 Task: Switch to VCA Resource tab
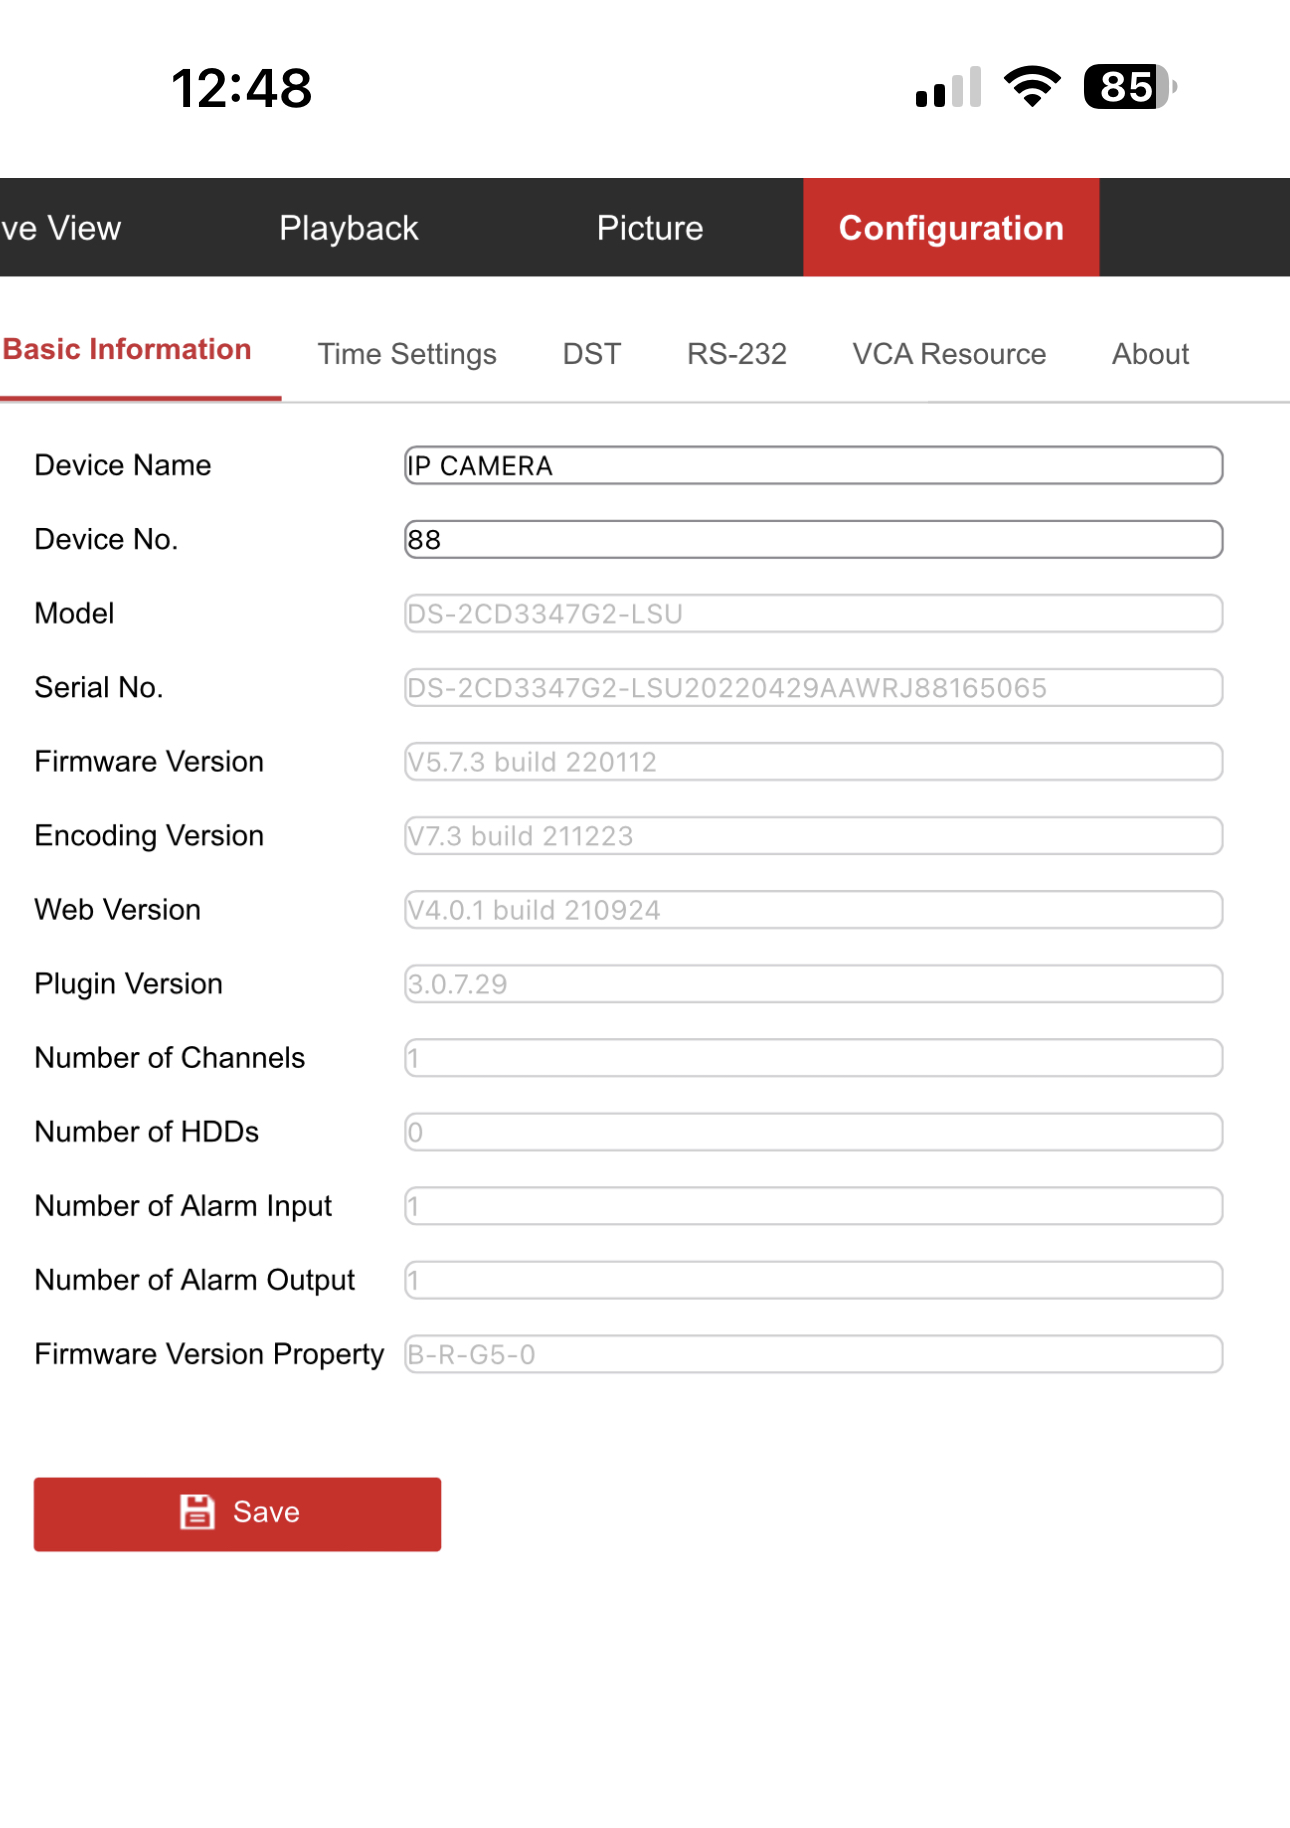coord(948,354)
